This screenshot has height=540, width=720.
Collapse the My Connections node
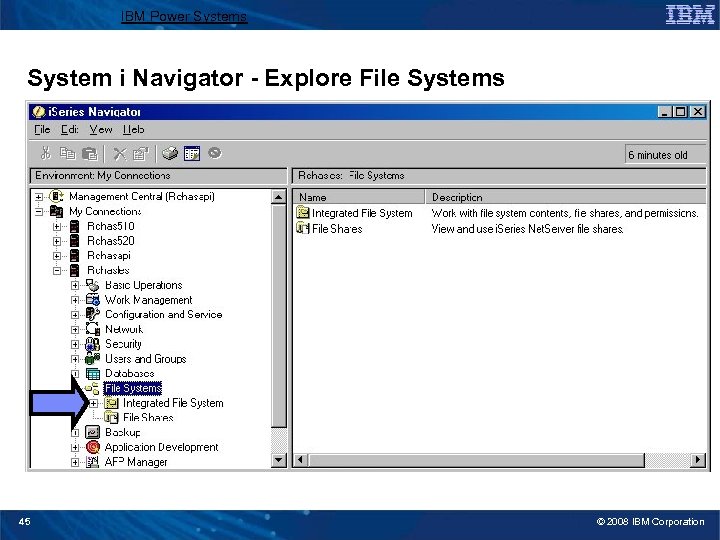39,212
